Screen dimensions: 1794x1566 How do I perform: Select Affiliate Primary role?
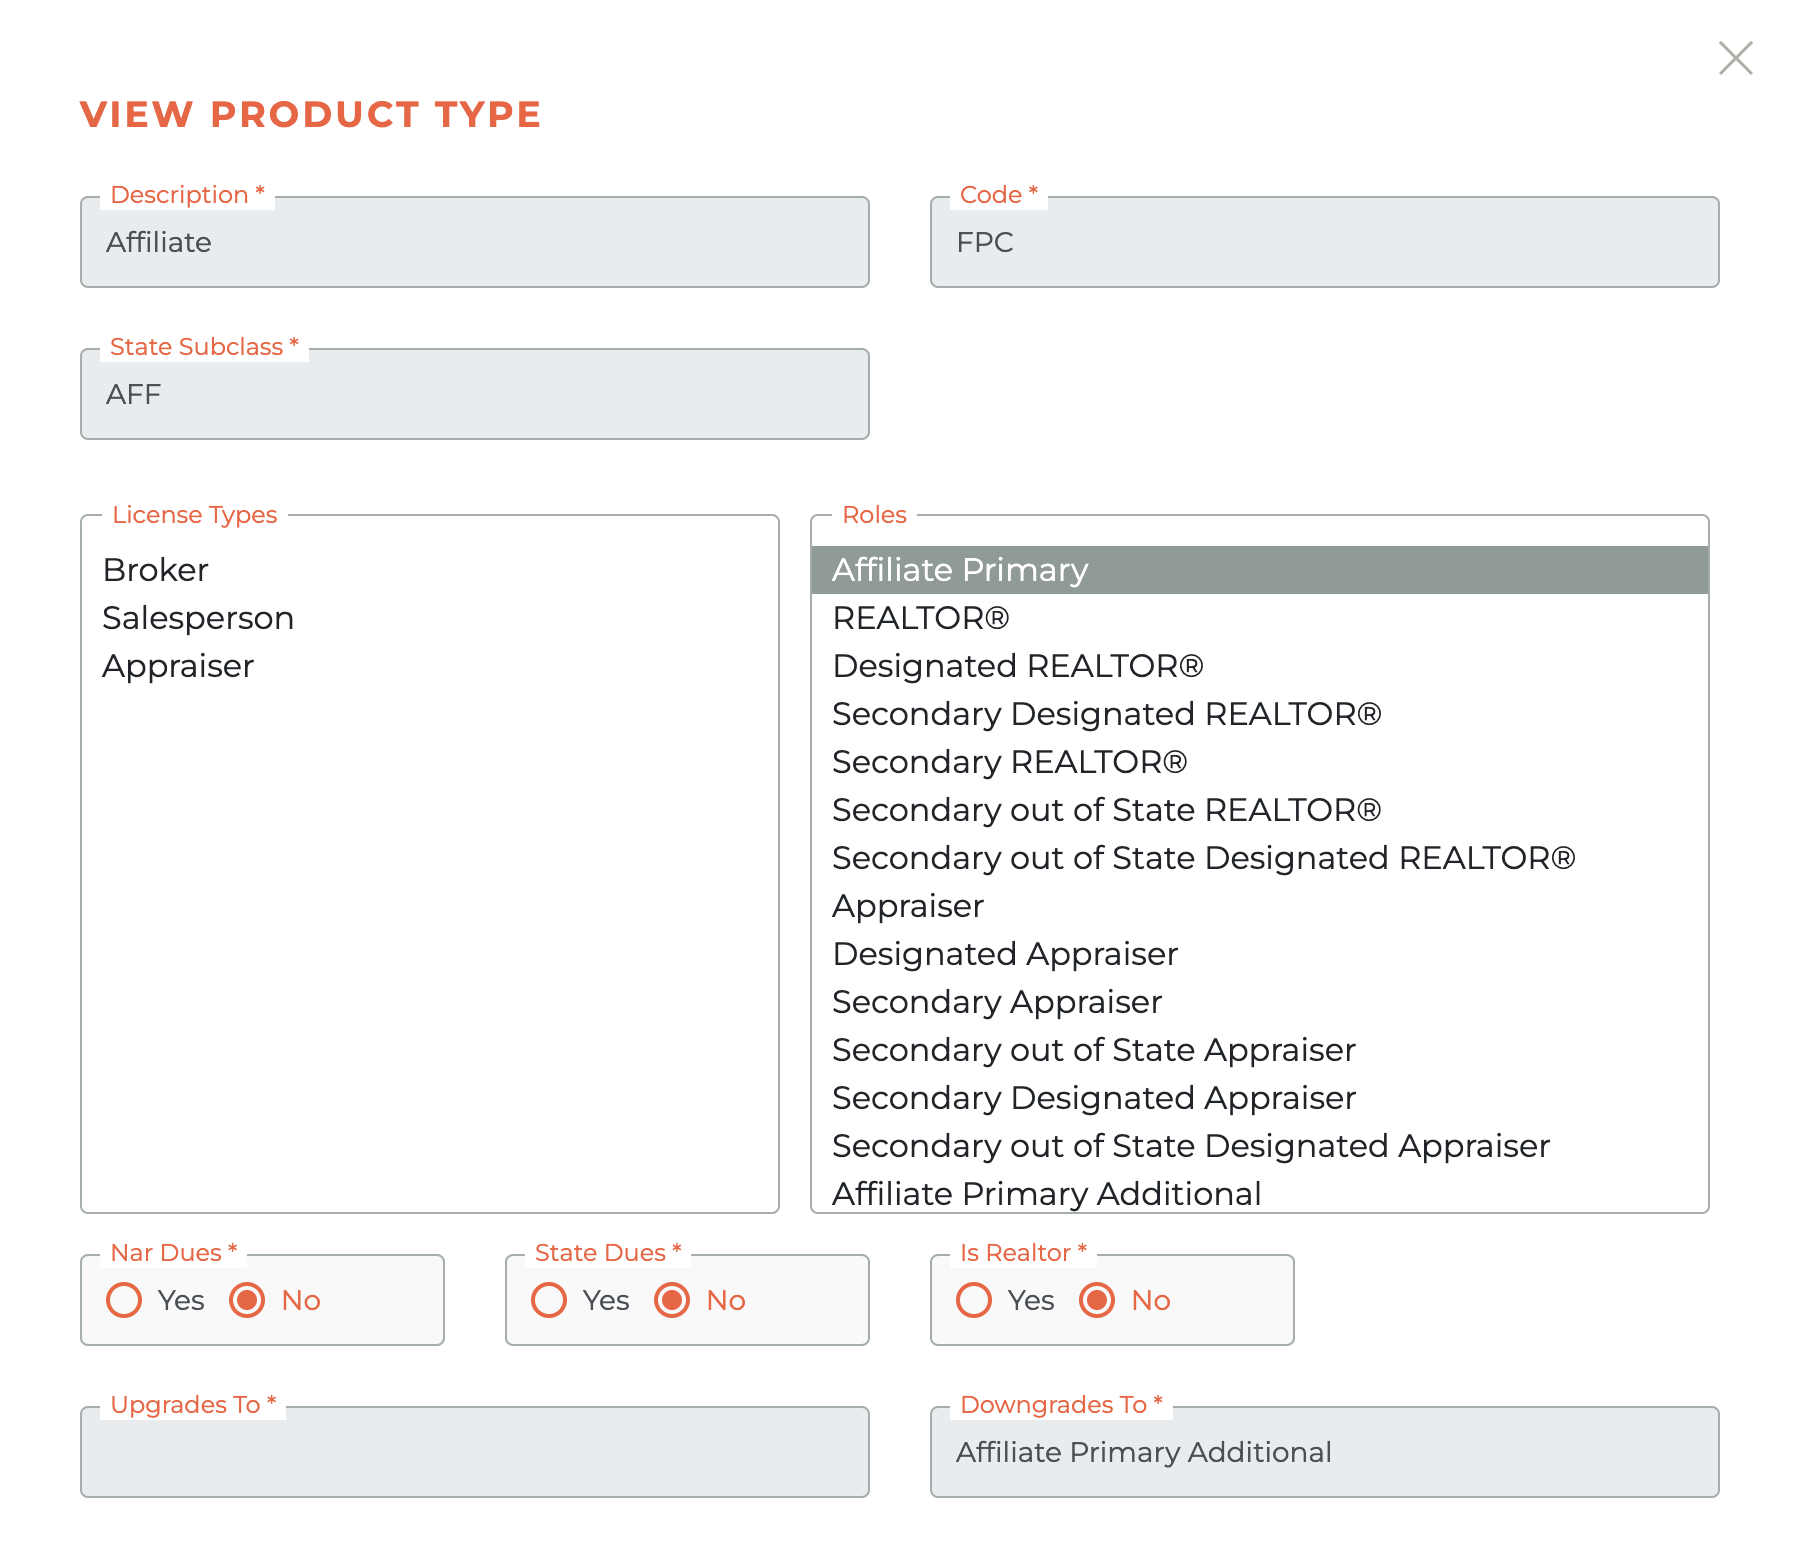[x=960, y=570]
